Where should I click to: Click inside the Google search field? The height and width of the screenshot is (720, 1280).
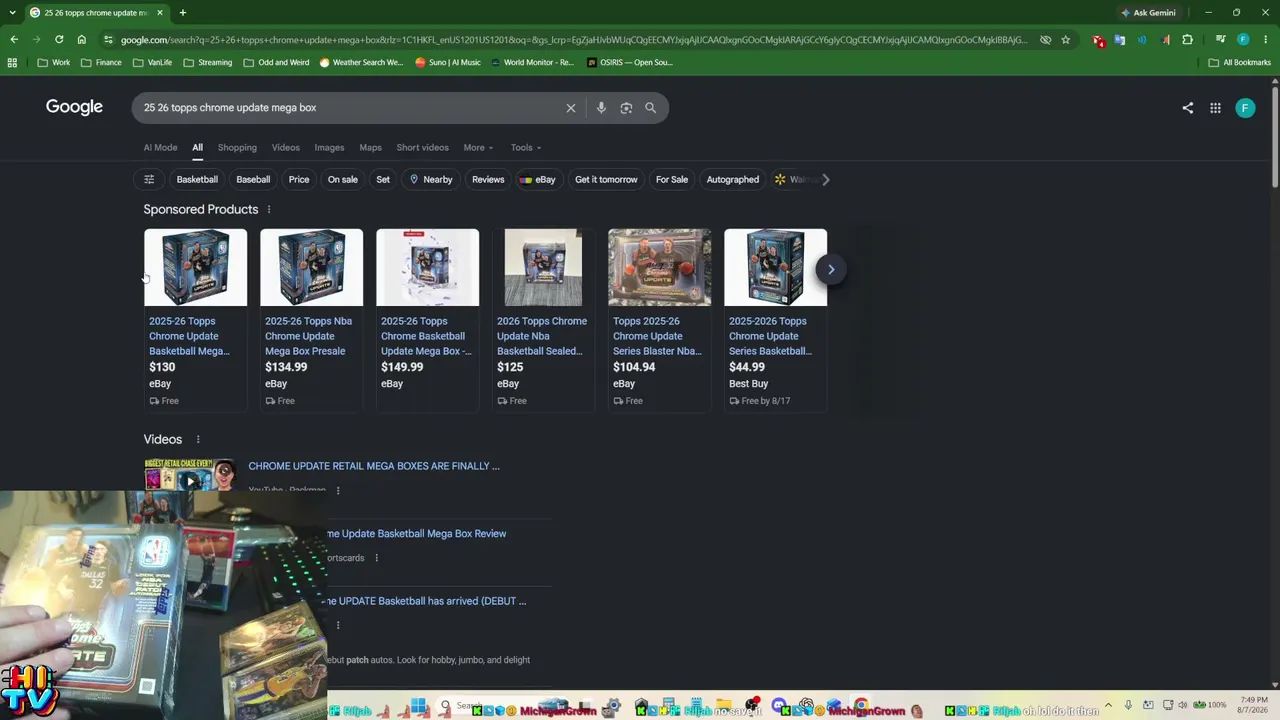[x=350, y=108]
